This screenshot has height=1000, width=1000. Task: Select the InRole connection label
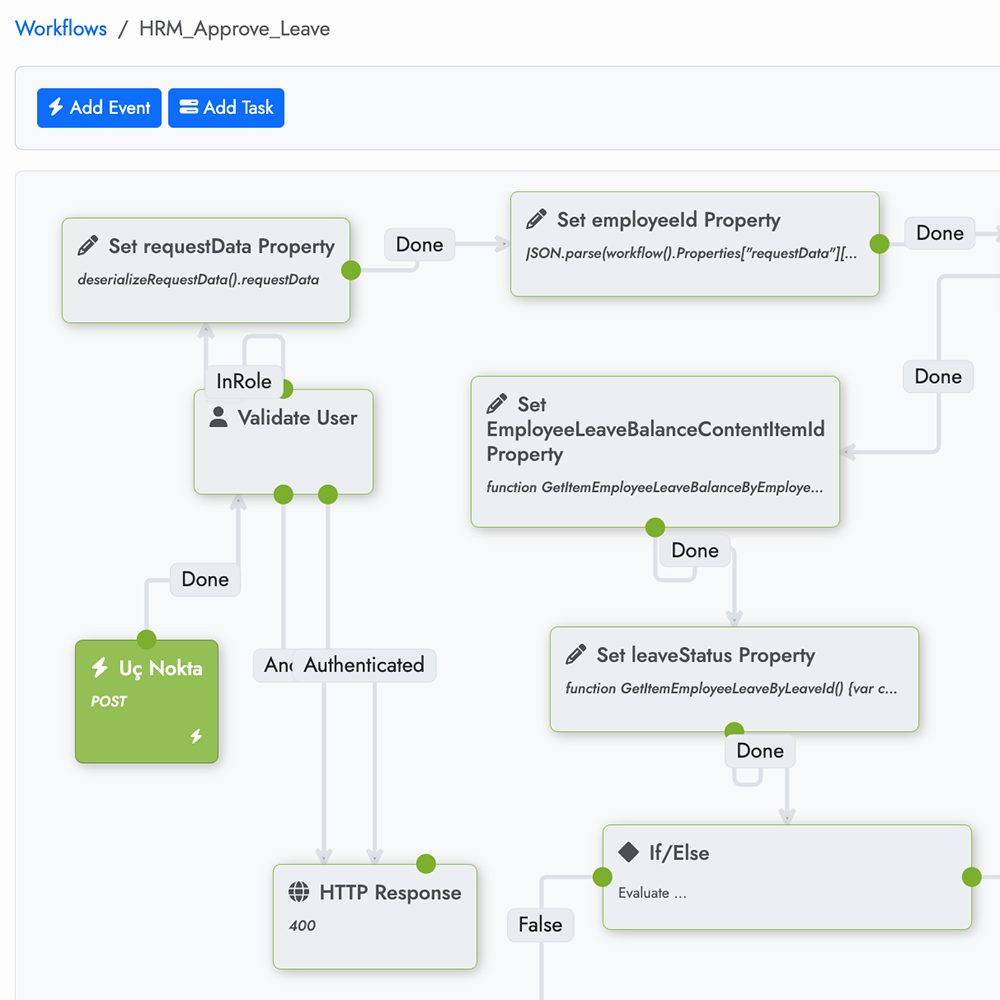(x=243, y=381)
